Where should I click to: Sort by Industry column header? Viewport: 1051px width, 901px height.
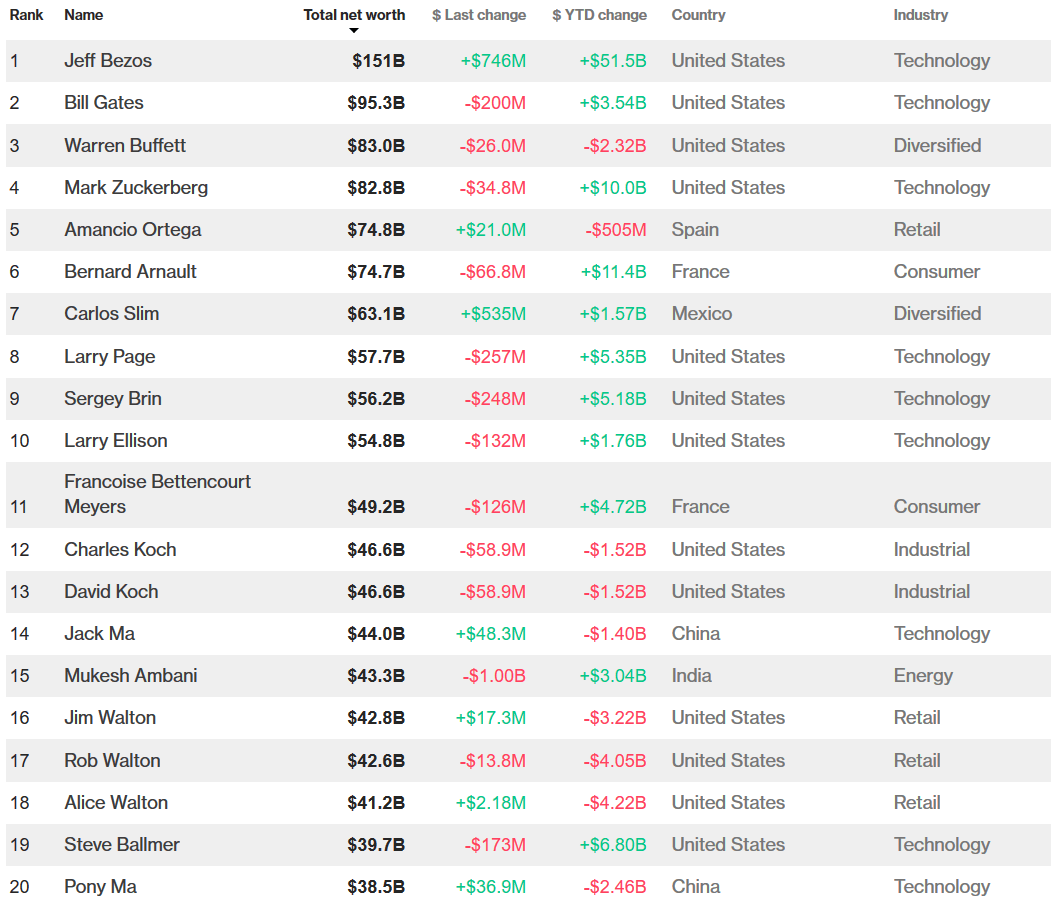tap(920, 15)
